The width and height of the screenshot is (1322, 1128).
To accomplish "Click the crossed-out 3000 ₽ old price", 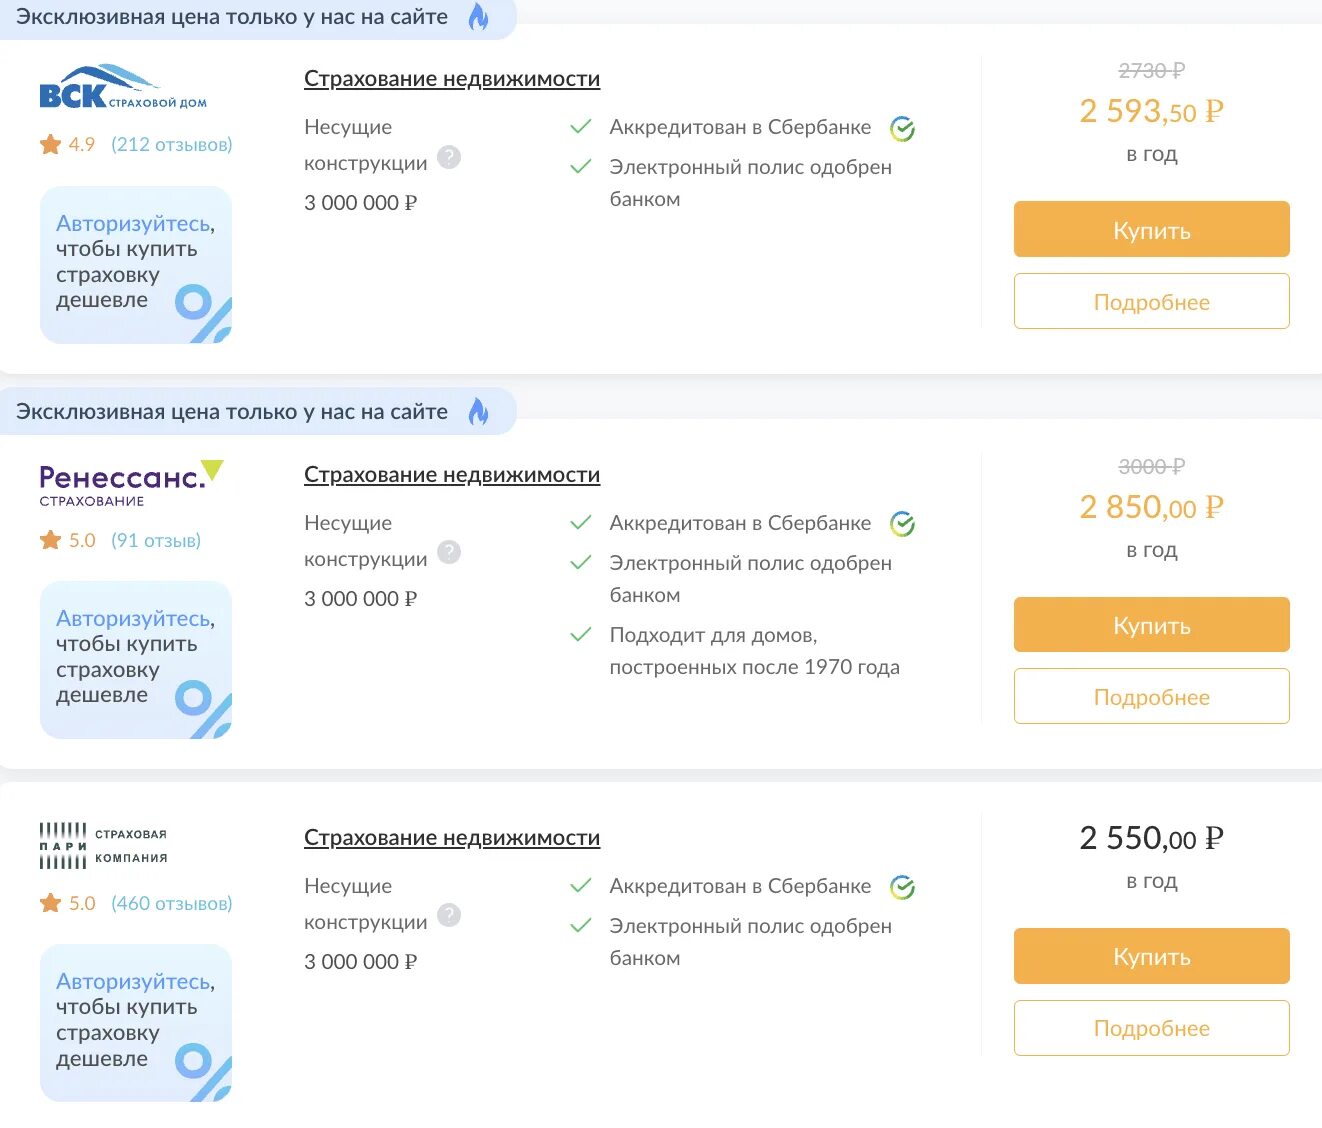I will click(1150, 465).
